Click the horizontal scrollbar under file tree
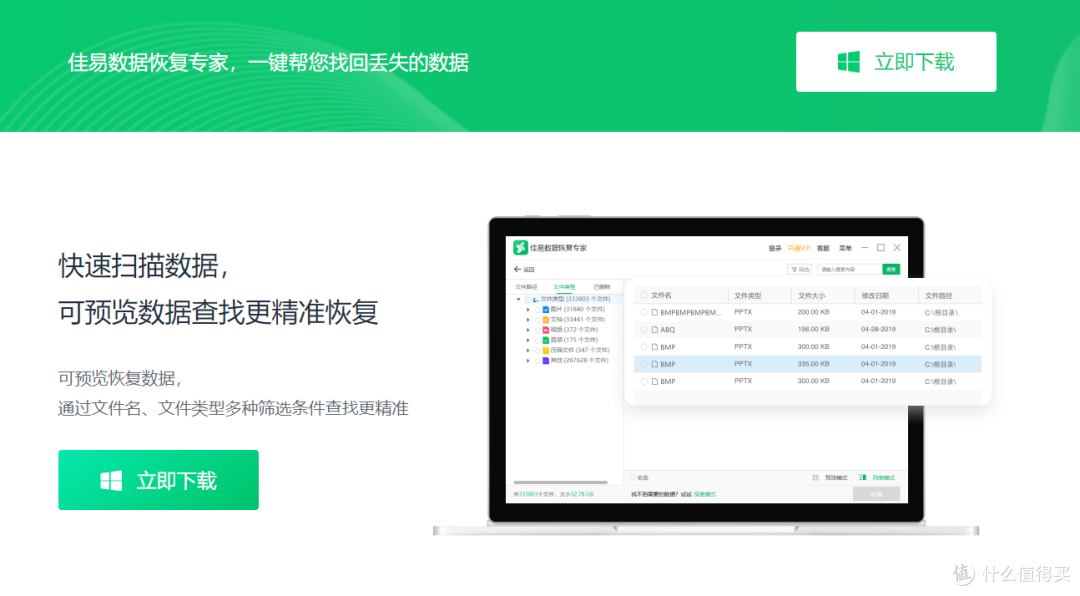The height and width of the screenshot is (596, 1080). pyautogui.click(x=561, y=482)
